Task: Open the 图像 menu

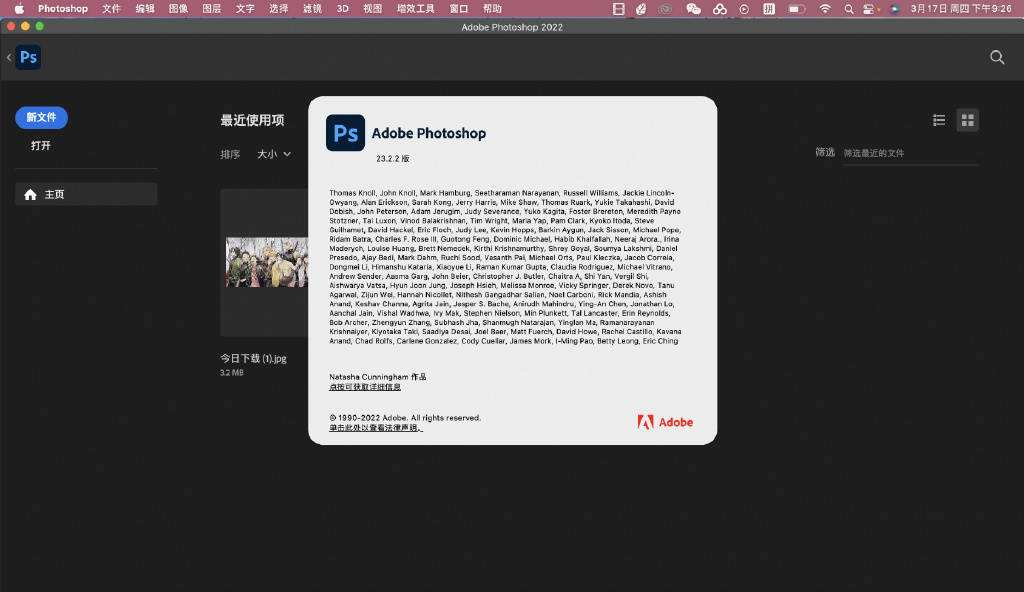Action: [x=178, y=8]
